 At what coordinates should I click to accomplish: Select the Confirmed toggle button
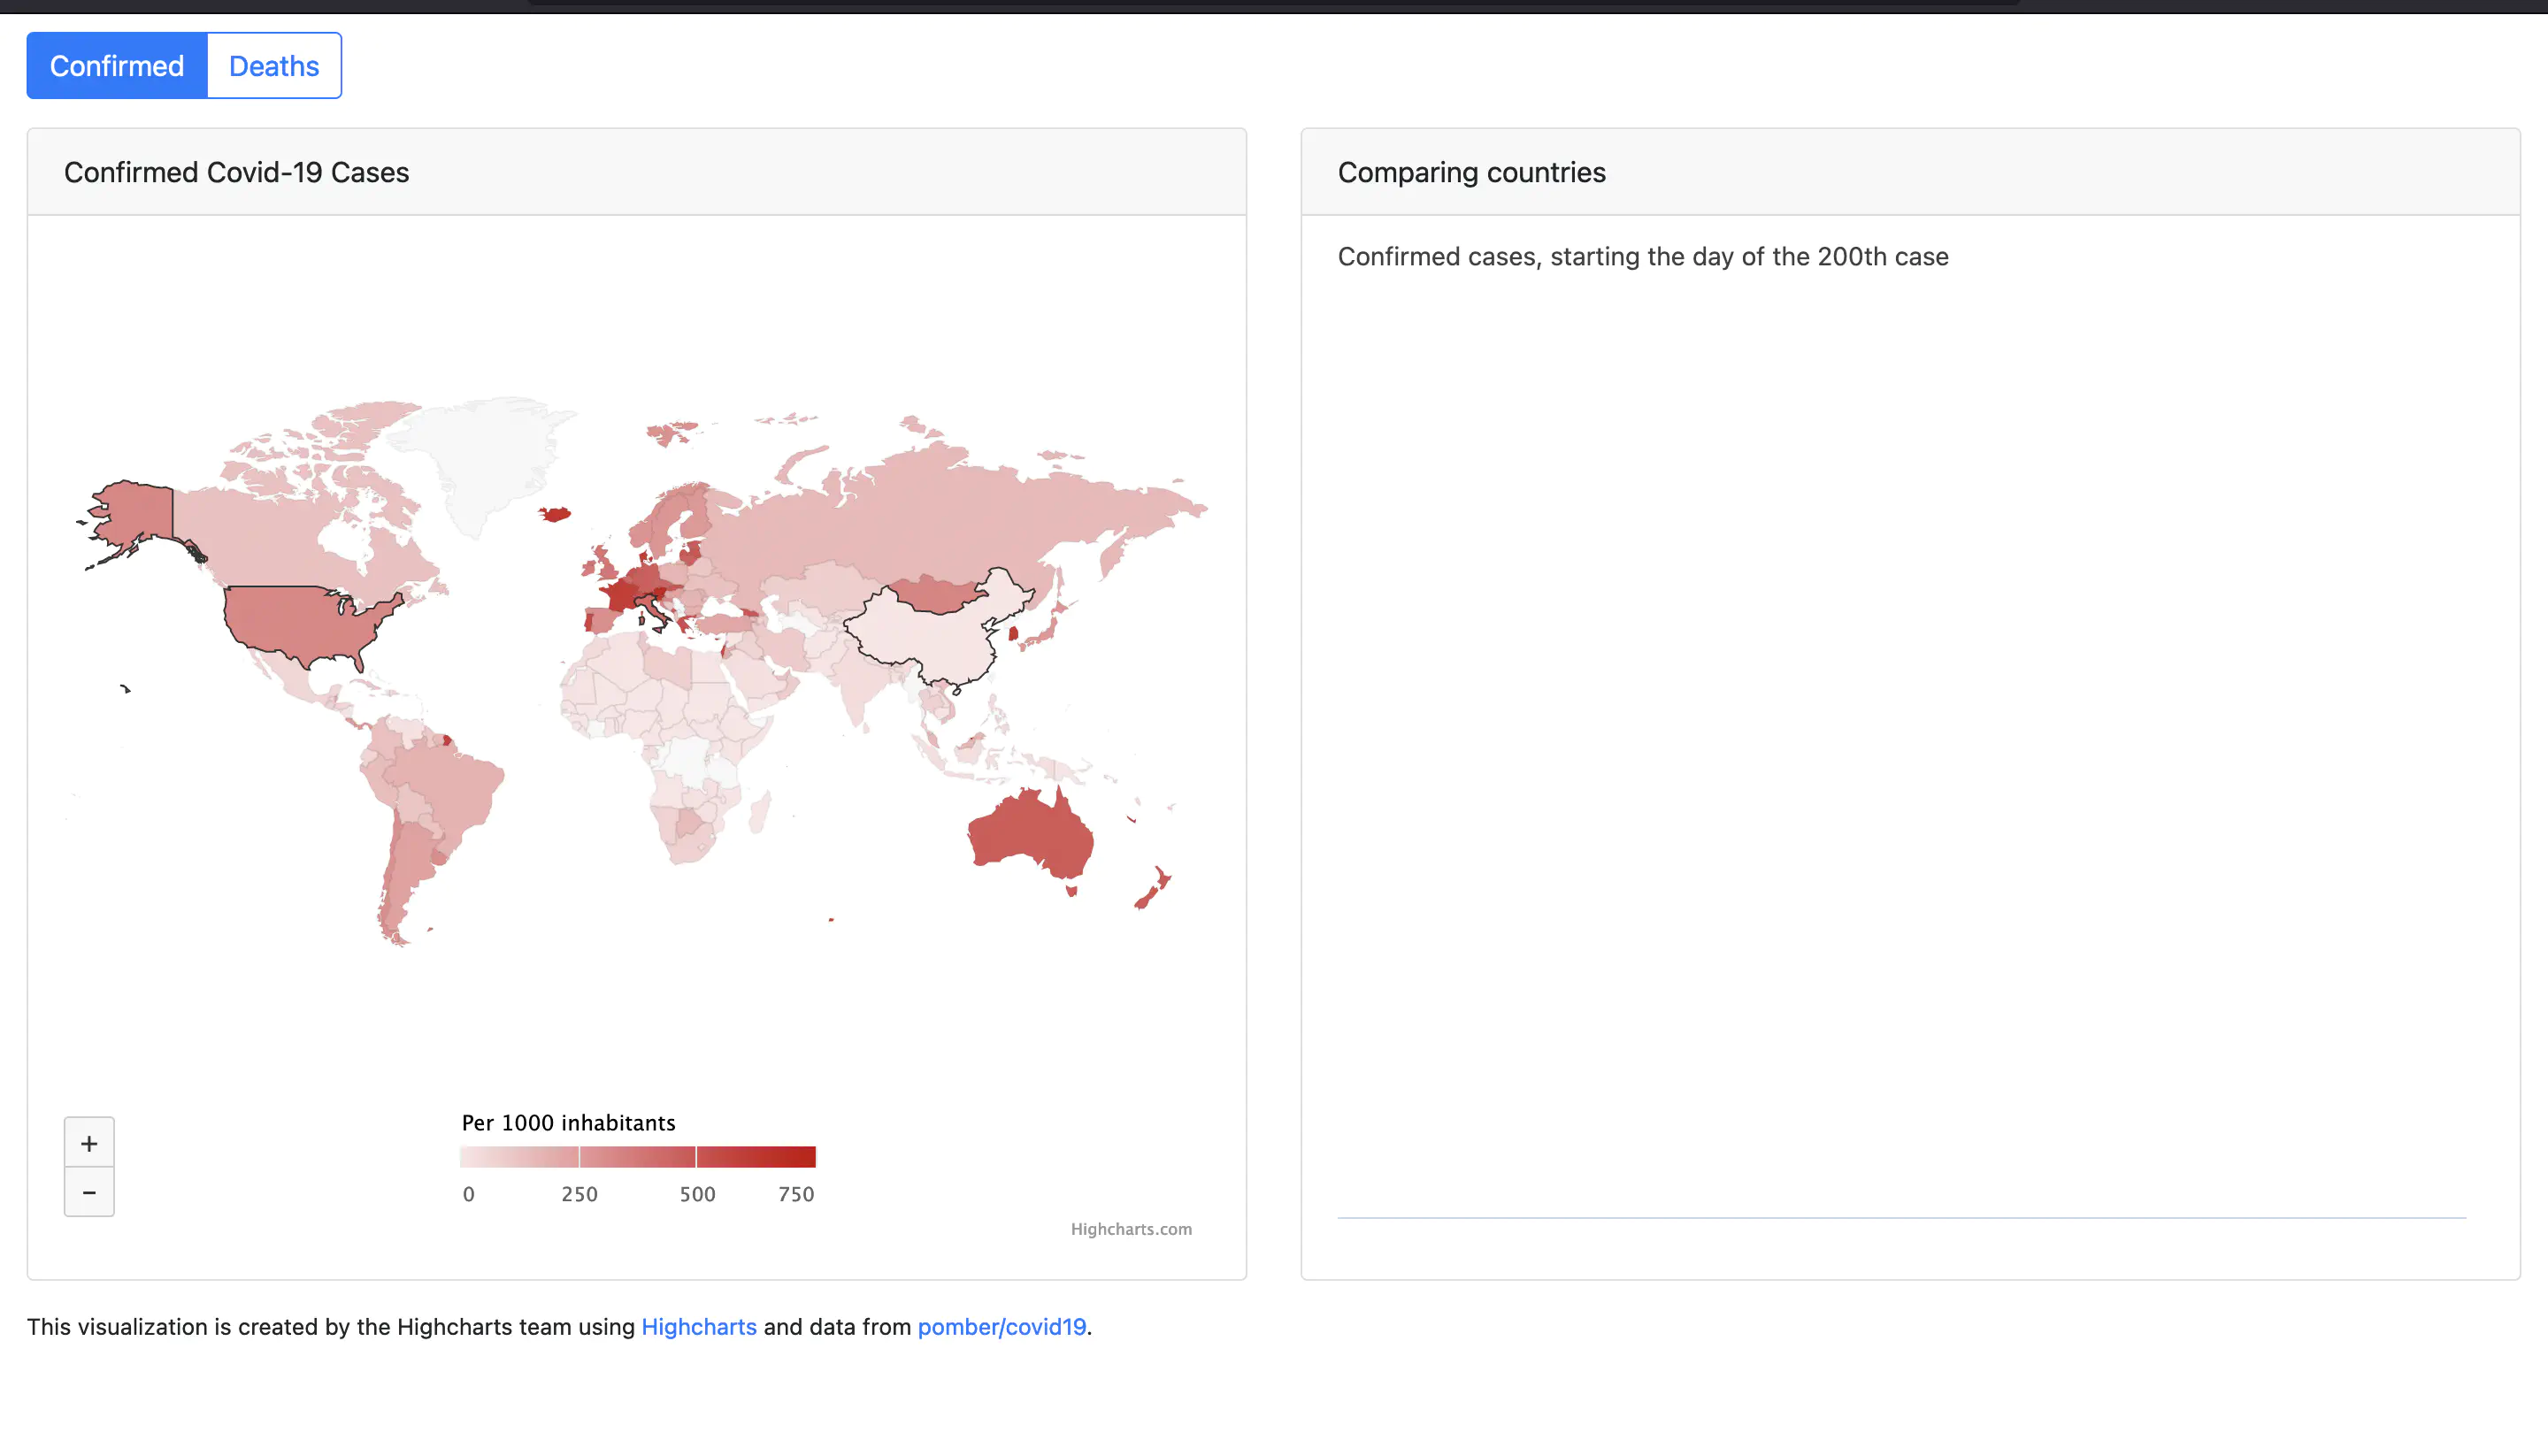point(117,66)
